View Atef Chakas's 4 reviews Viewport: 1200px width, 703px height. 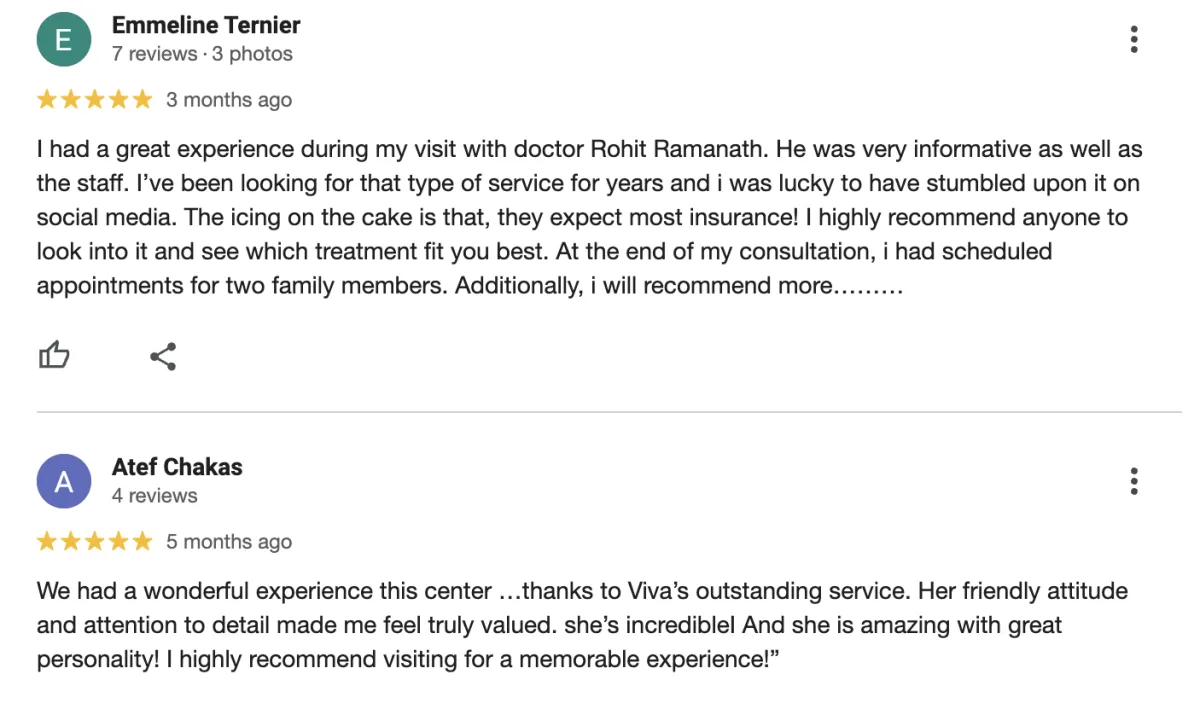(155, 496)
